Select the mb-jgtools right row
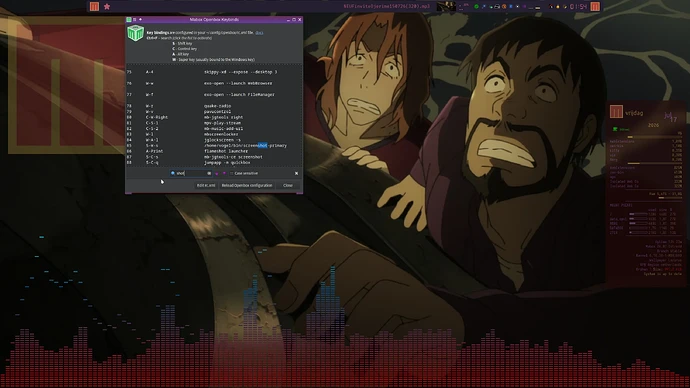This screenshot has height=388, width=690. click(x=214, y=117)
